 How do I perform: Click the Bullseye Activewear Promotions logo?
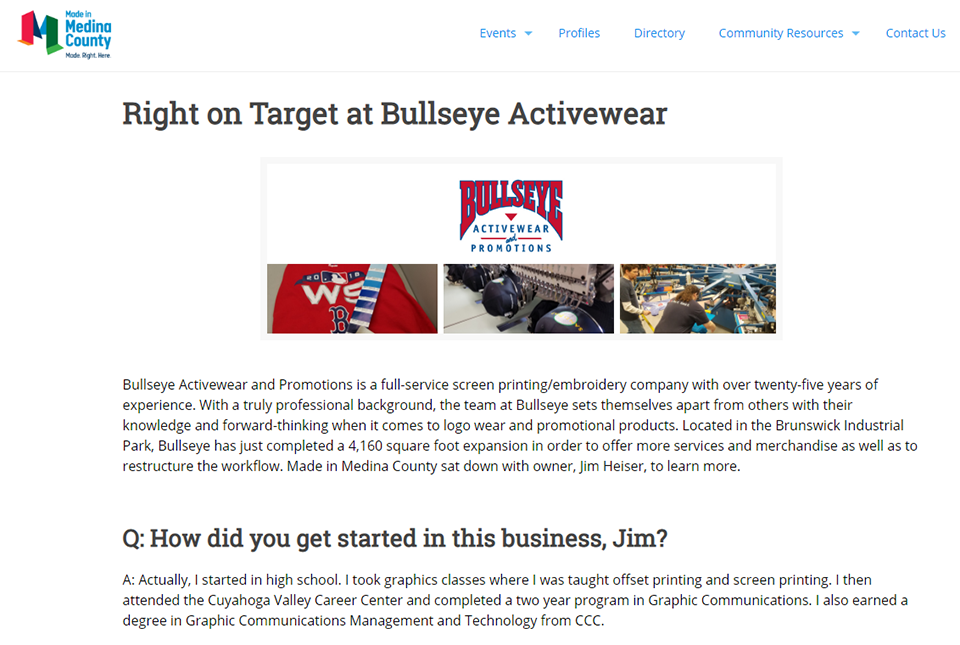(511, 216)
